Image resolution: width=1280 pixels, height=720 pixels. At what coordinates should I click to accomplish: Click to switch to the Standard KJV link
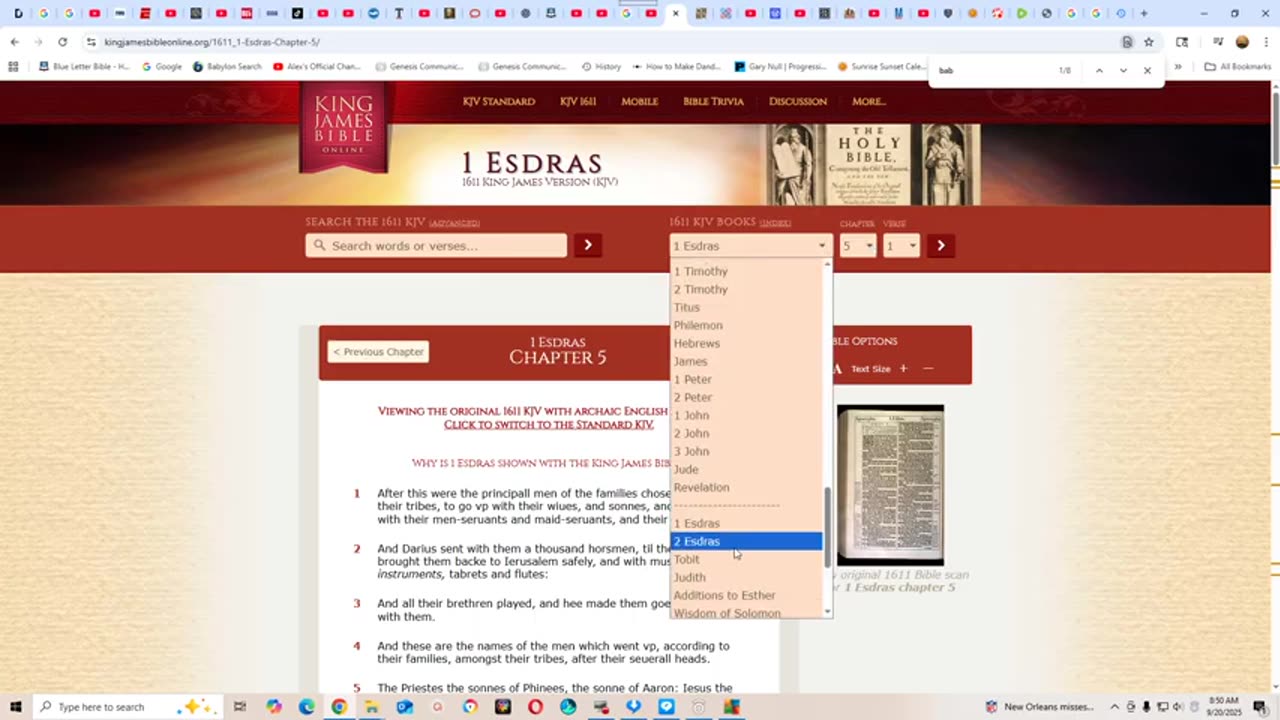tap(549, 425)
